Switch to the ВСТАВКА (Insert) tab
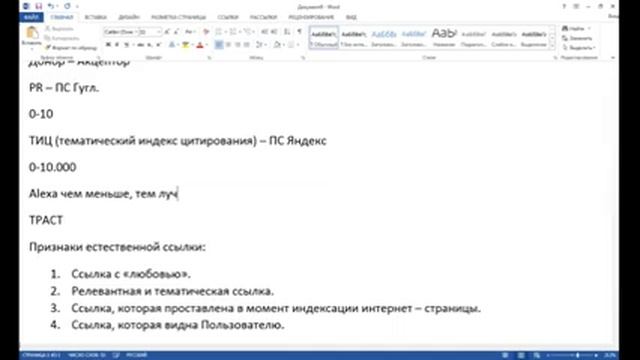 (x=96, y=17)
